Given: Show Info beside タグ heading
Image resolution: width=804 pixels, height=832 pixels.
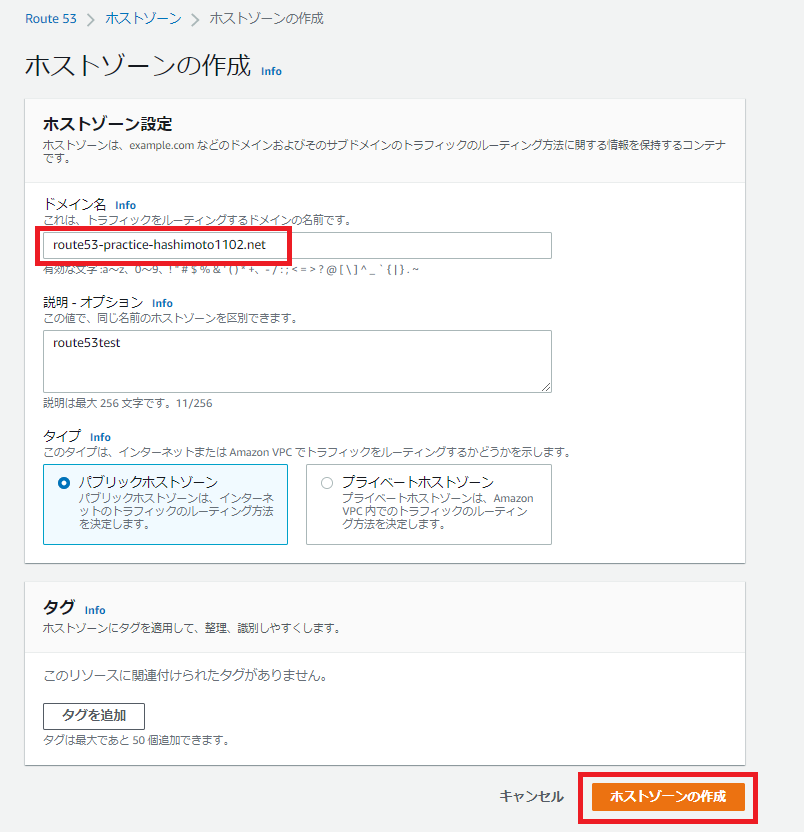Looking at the screenshot, I should 95,609.
